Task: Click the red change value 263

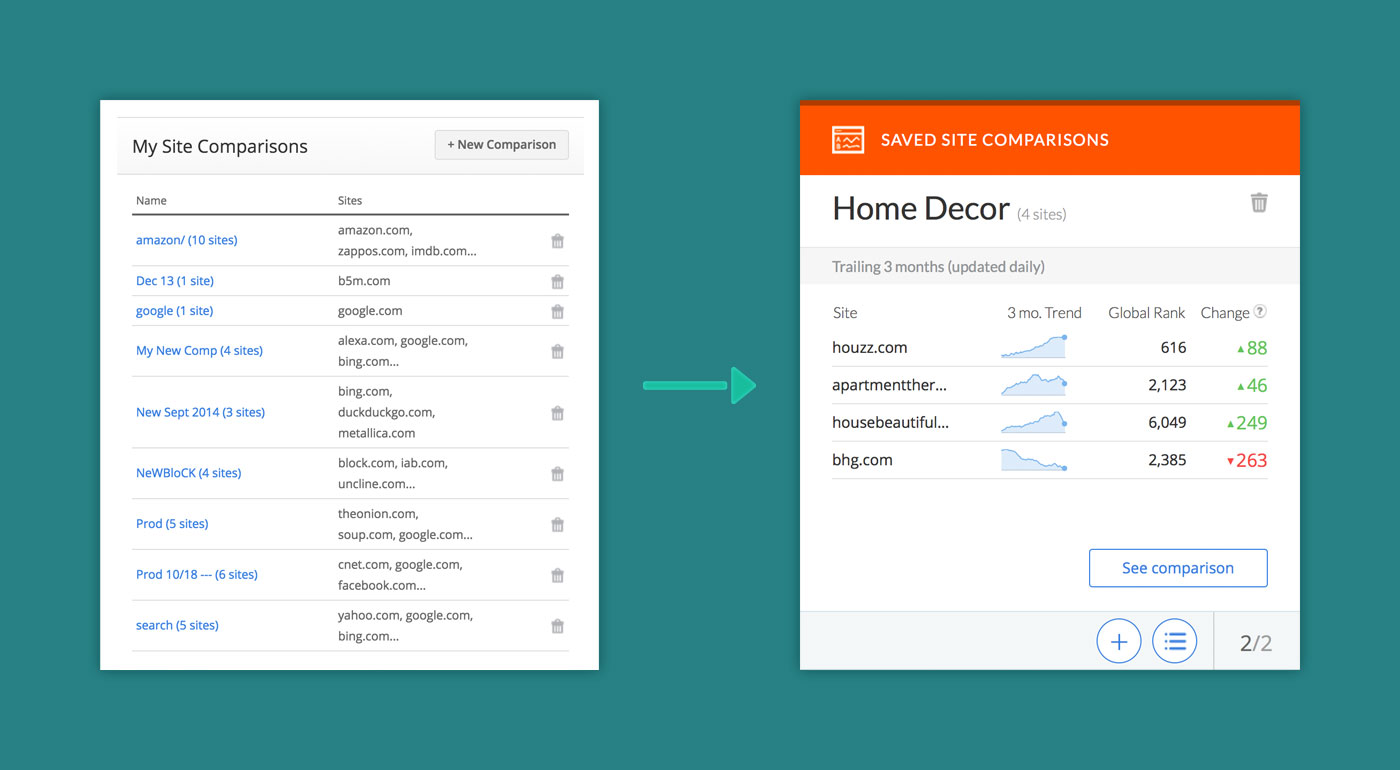Action: (x=1252, y=460)
